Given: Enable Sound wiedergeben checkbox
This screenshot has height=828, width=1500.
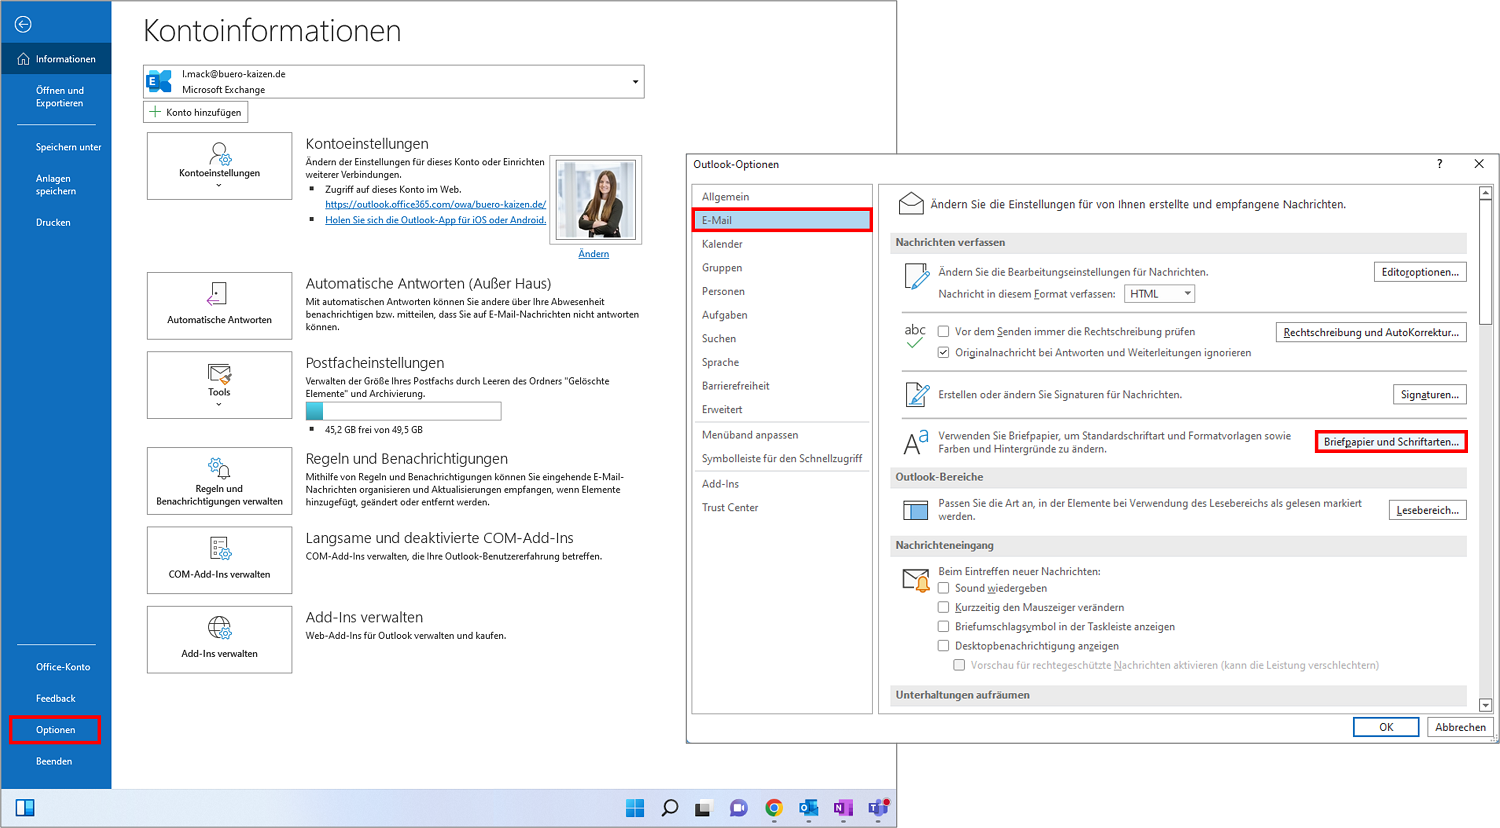Looking at the screenshot, I should (x=943, y=588).
